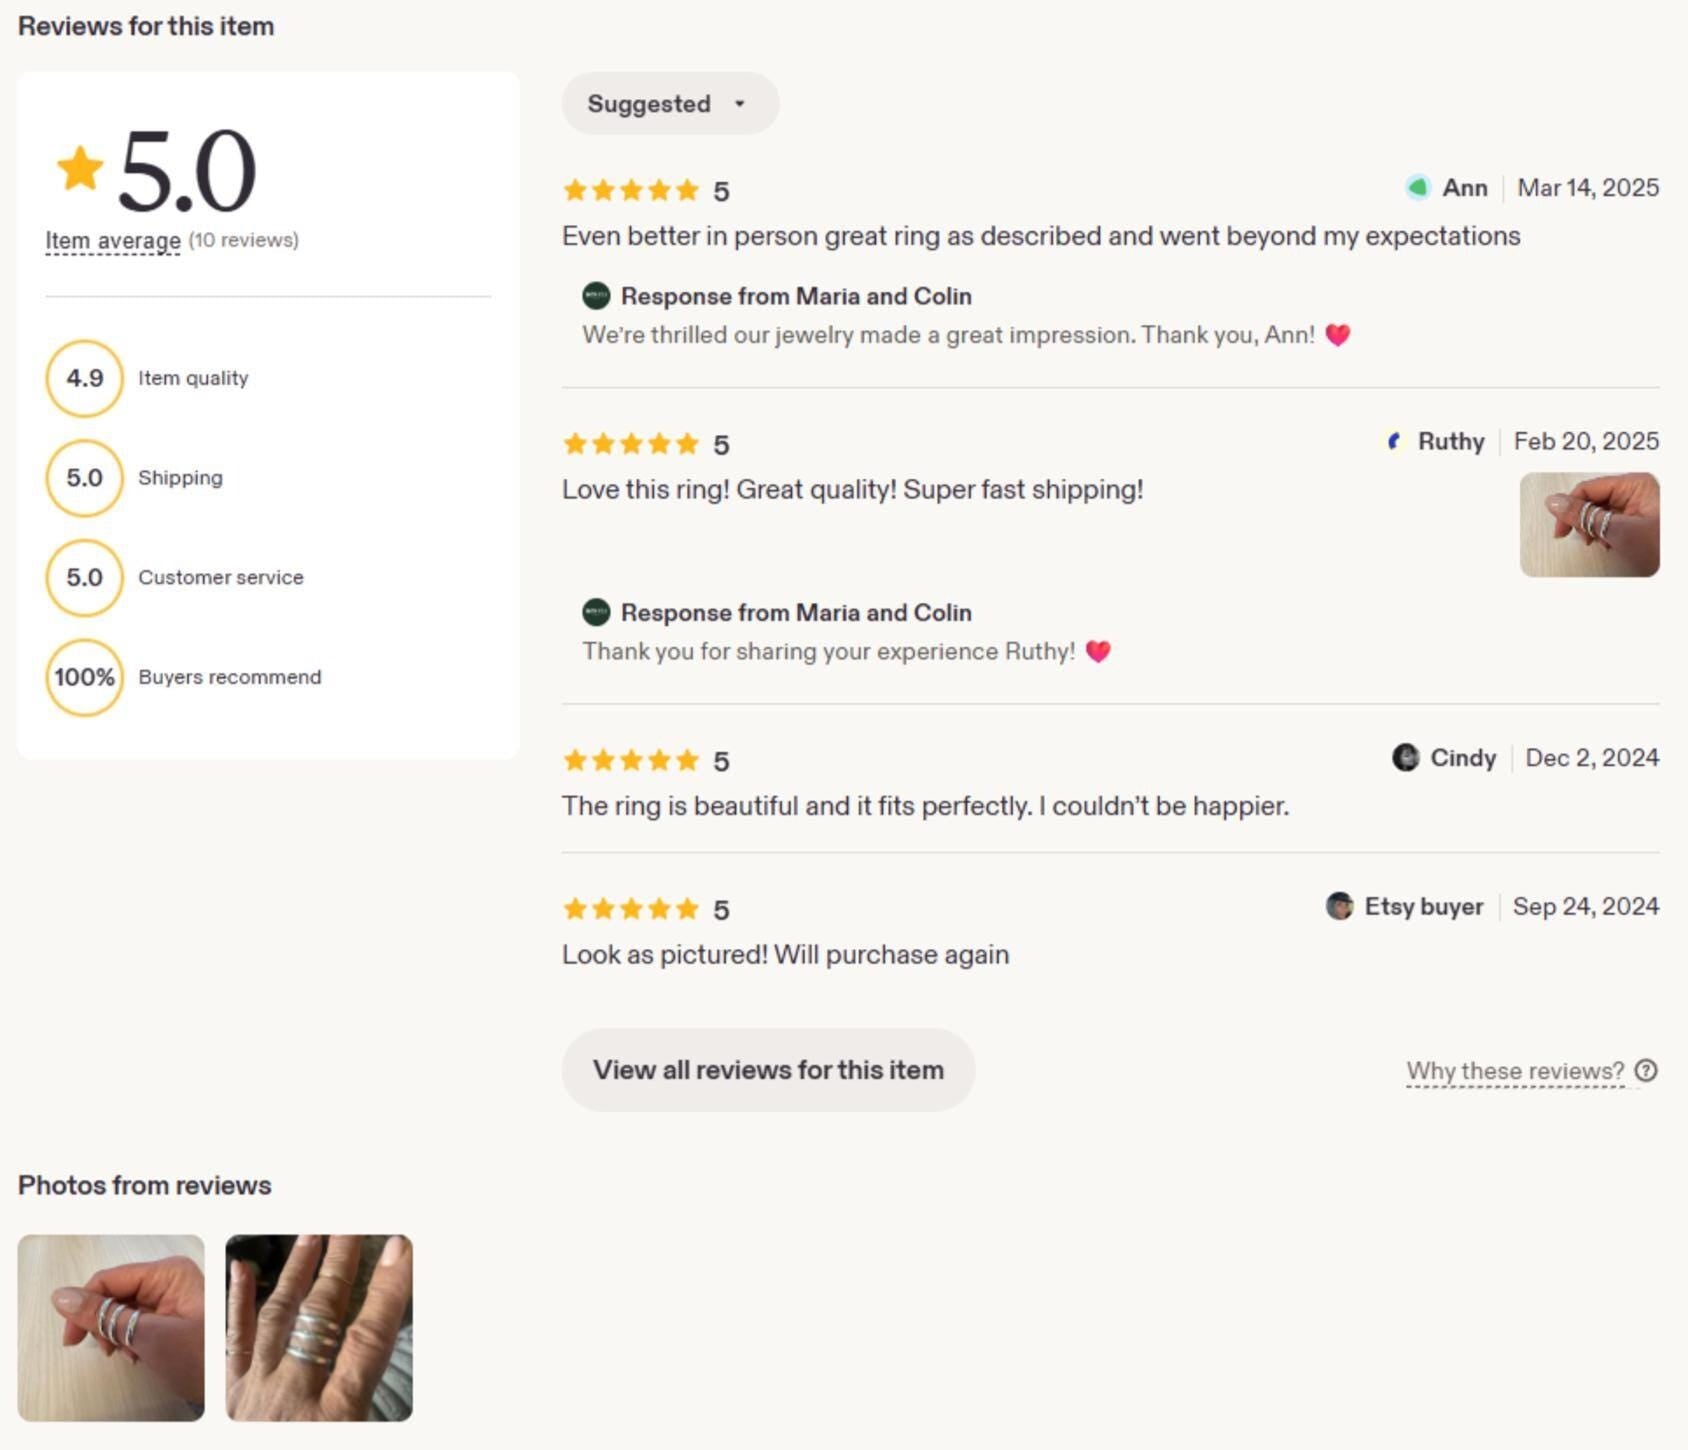This screenshot has width=1688, height=1450.
Task: Click the large gold star beside 5.0
Action: pos(80,168)
